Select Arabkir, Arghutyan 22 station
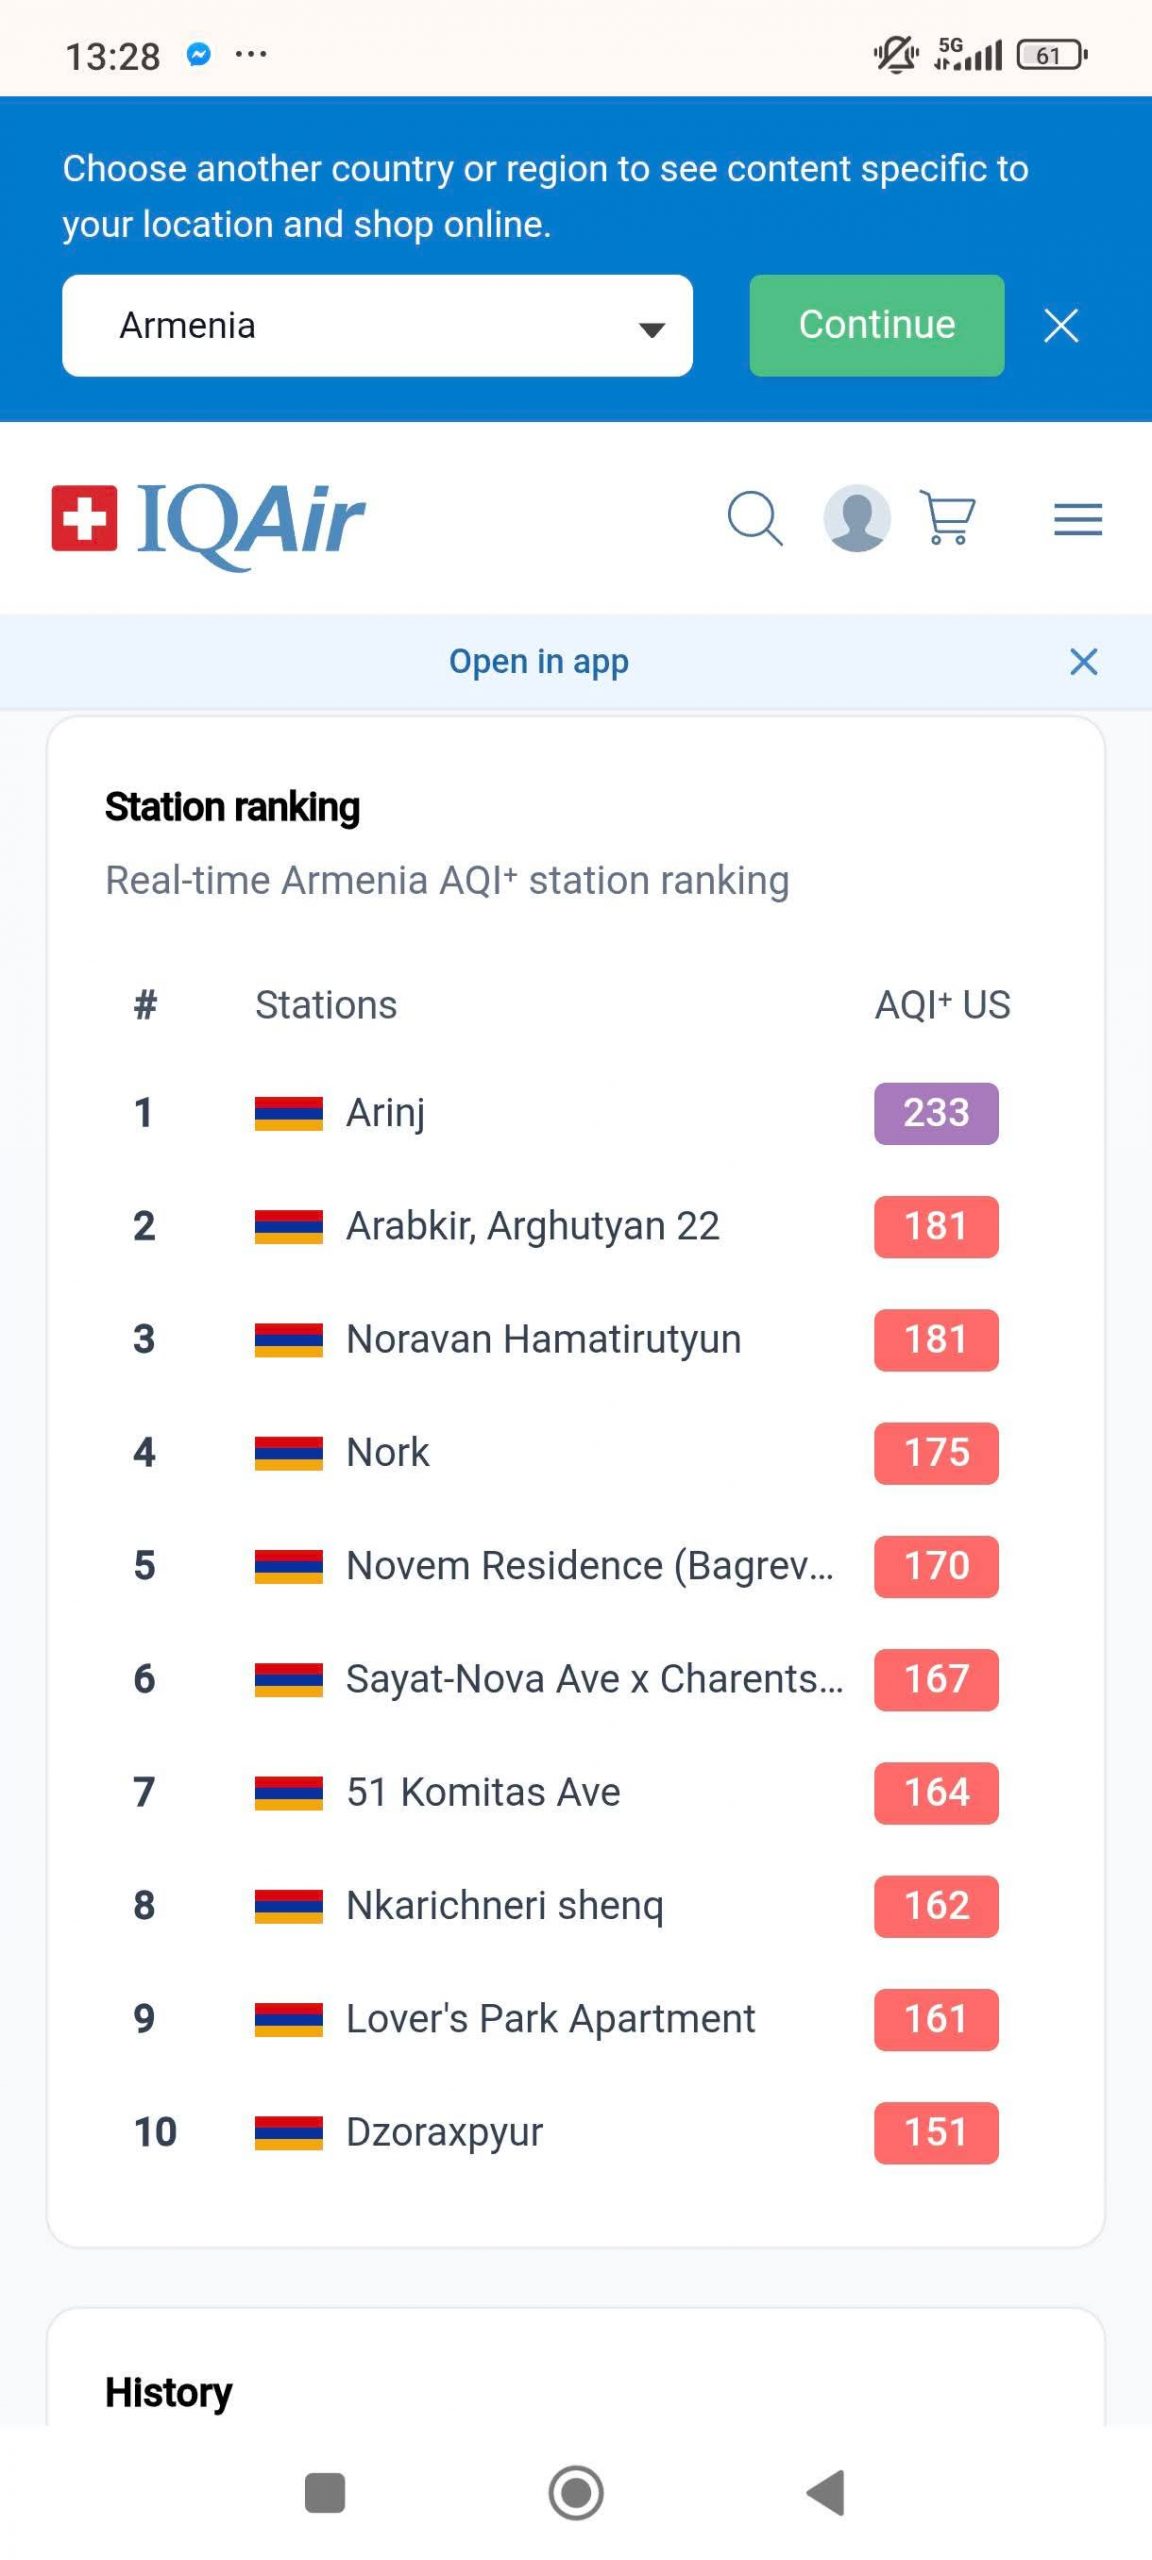Image resolution: width=1152 pixels, height=2560 pixels. click(532, 1226)
